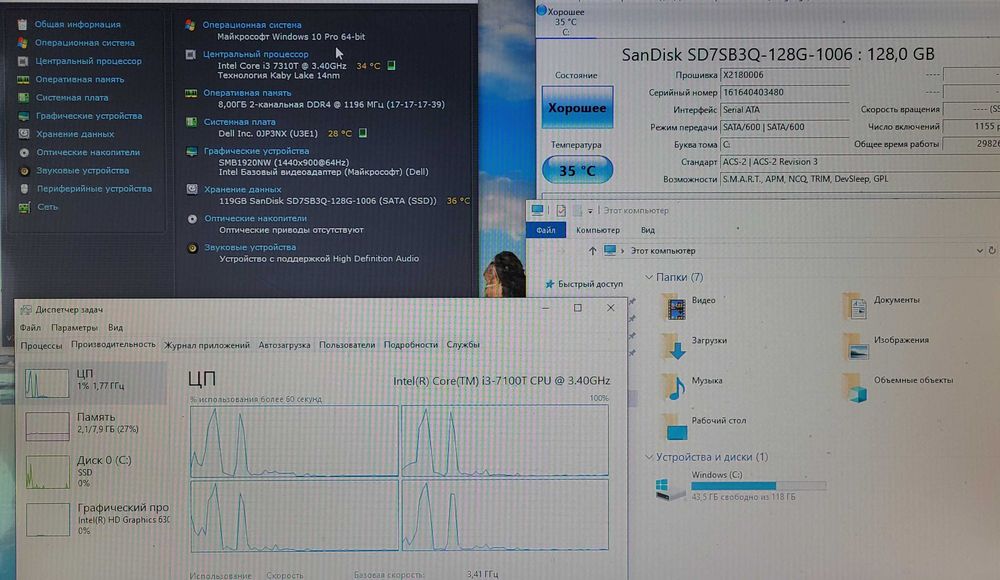Click Системная плата heading in summary
Viewport: 1000px width, 580px height.
click(x=240, y=122)
